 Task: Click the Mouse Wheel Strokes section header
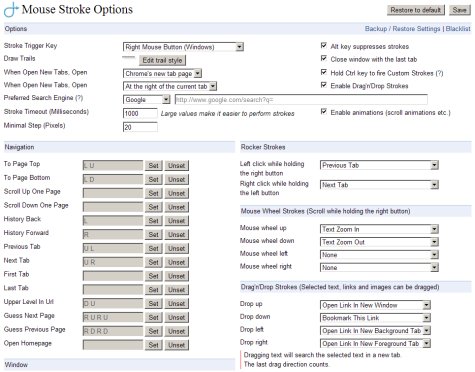click(x=356, y=211)
